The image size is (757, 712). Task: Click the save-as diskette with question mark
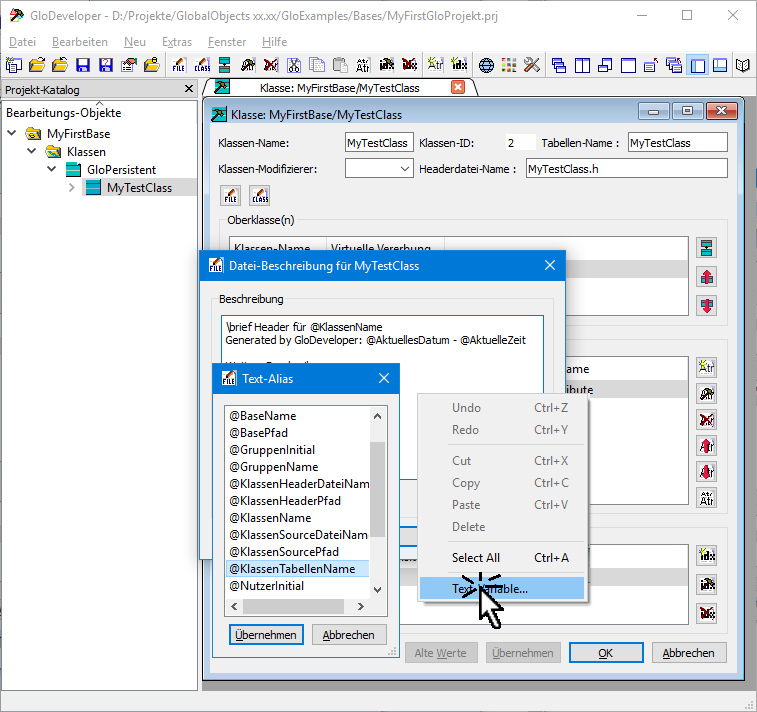106,65
